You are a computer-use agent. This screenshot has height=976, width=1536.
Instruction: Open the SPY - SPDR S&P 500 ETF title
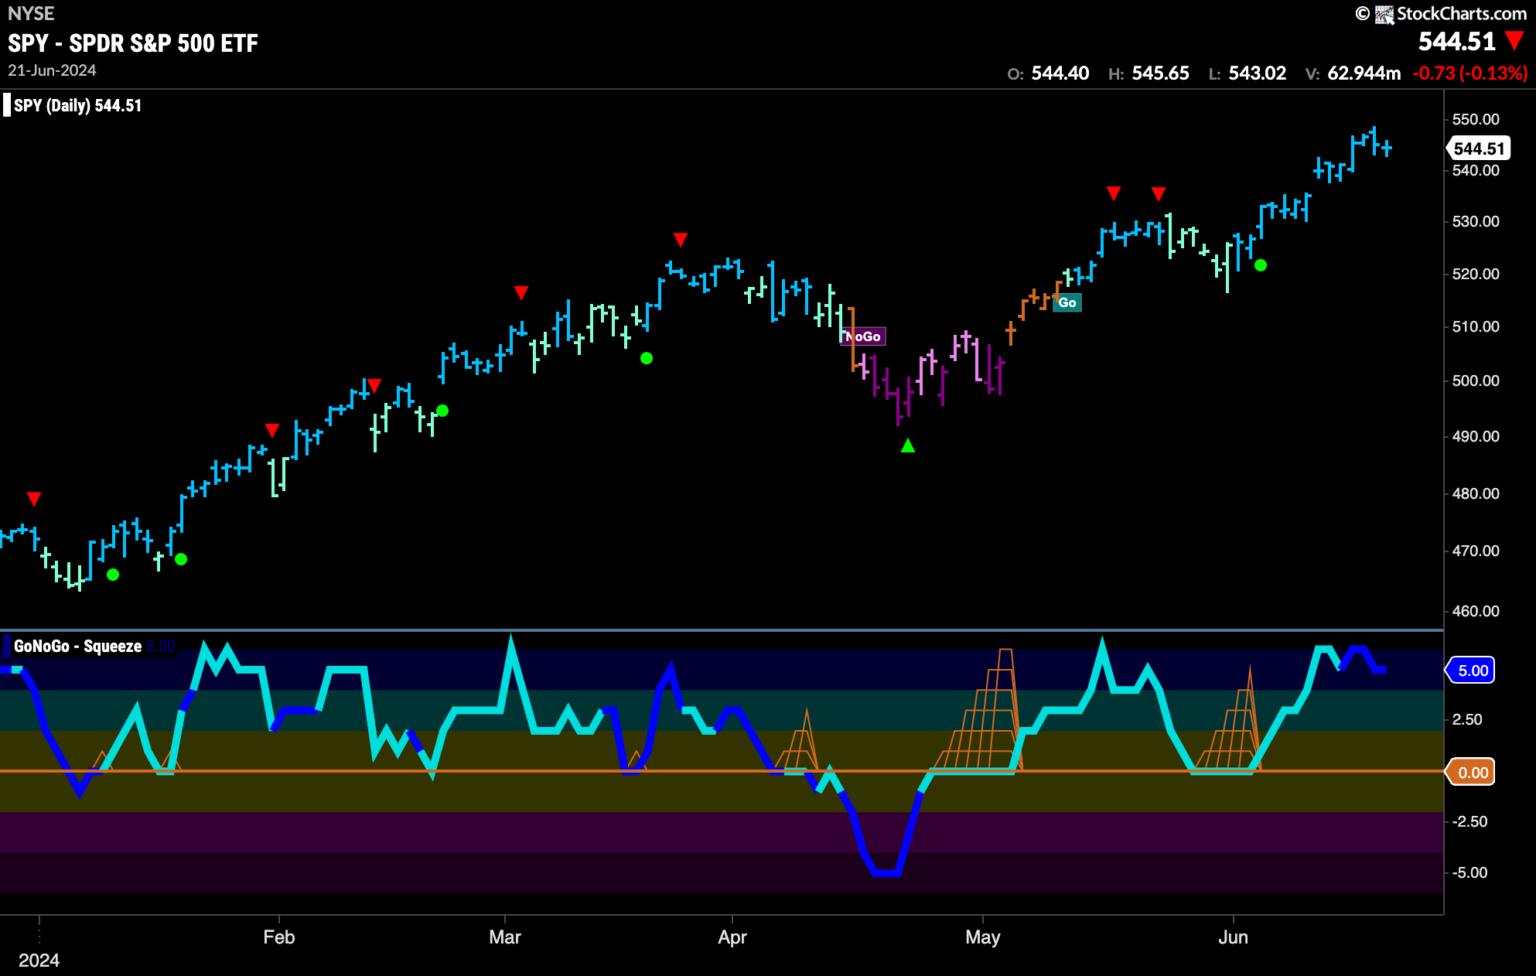click(133, 43)
